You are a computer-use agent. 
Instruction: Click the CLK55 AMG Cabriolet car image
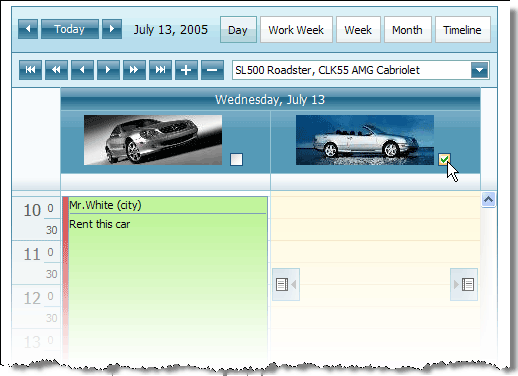click(x=365, y=140)
